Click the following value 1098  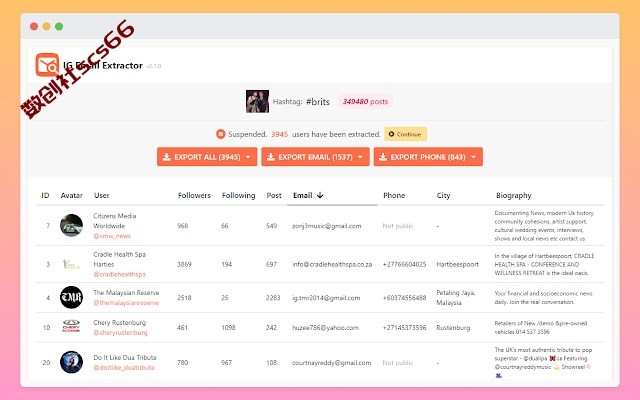point(228,327)
